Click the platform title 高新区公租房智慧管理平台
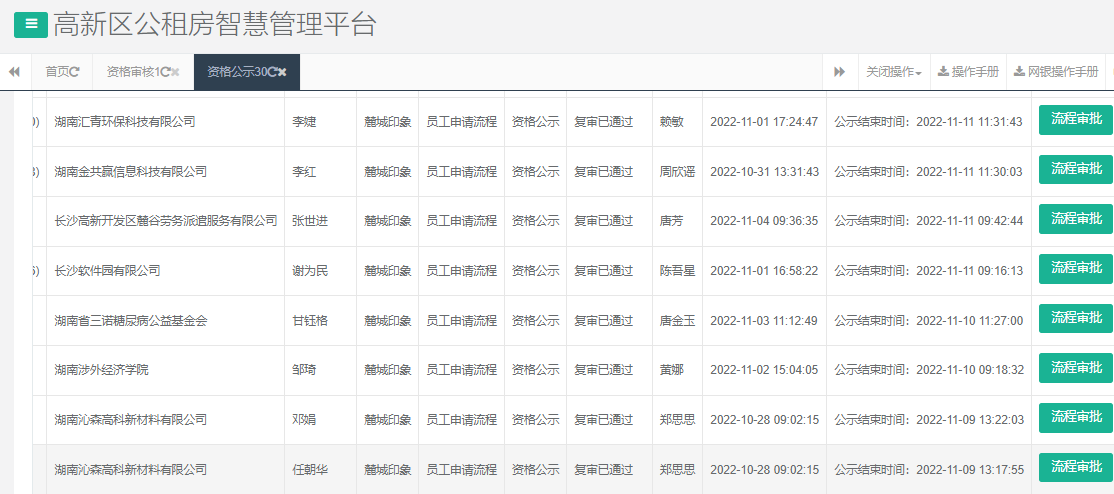The width and height of the screenshot is (1114, 494). coord(215,25)
